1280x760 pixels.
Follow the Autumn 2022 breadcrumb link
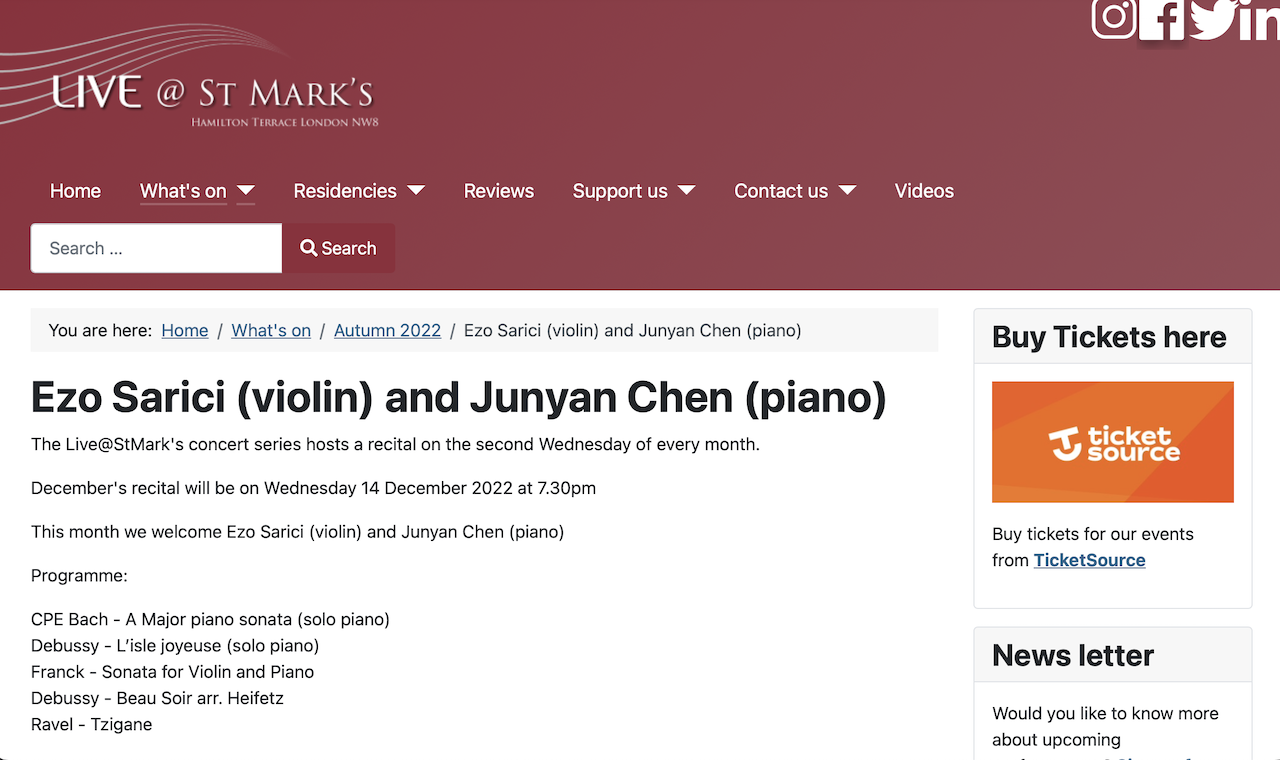click(387, 331)
